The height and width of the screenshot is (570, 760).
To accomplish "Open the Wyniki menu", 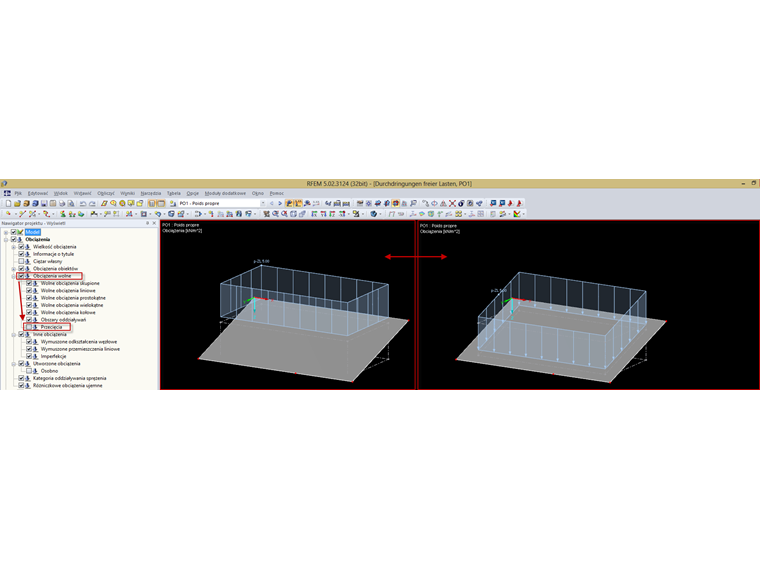I will pos(127,193).
